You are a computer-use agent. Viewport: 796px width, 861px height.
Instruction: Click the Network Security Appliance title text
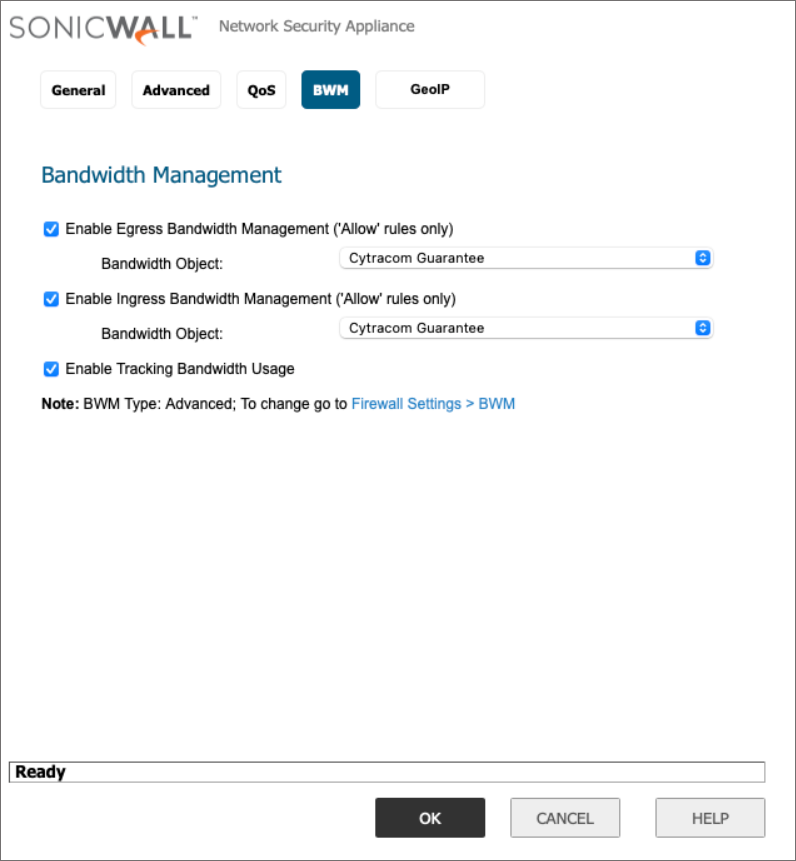tap(316, 26)
